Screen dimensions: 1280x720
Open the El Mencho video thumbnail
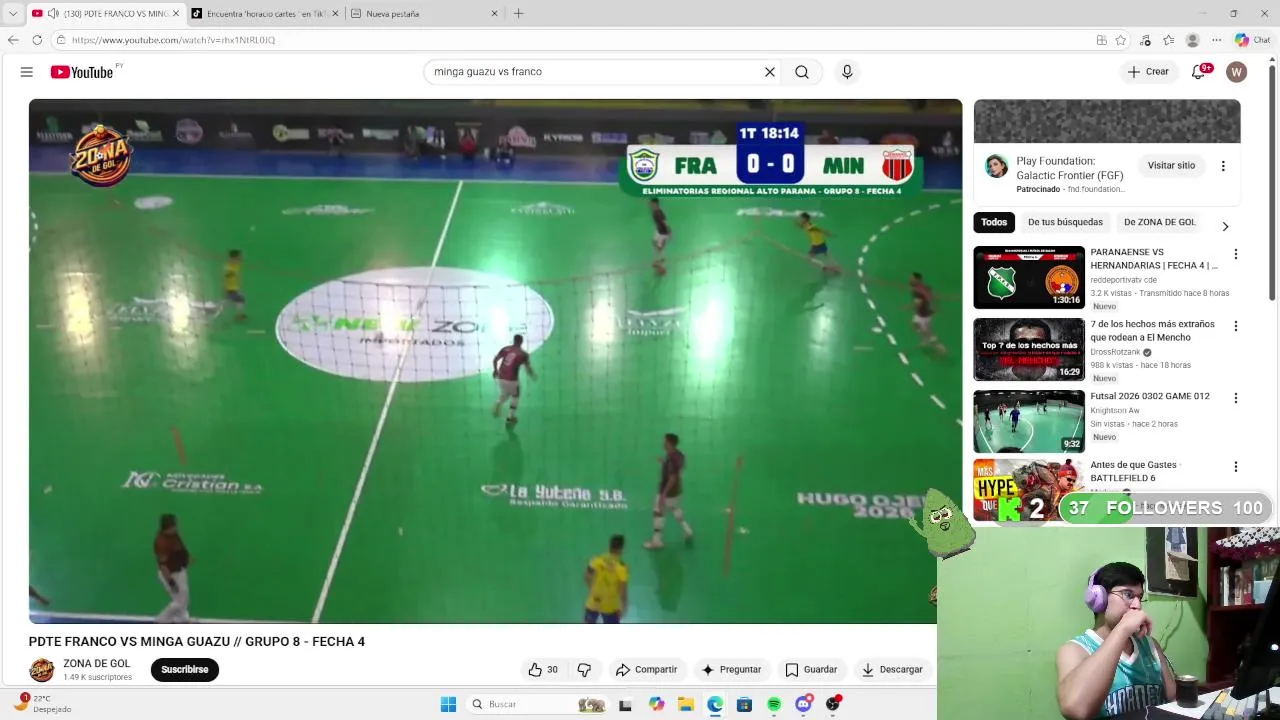pos(1029,349)
